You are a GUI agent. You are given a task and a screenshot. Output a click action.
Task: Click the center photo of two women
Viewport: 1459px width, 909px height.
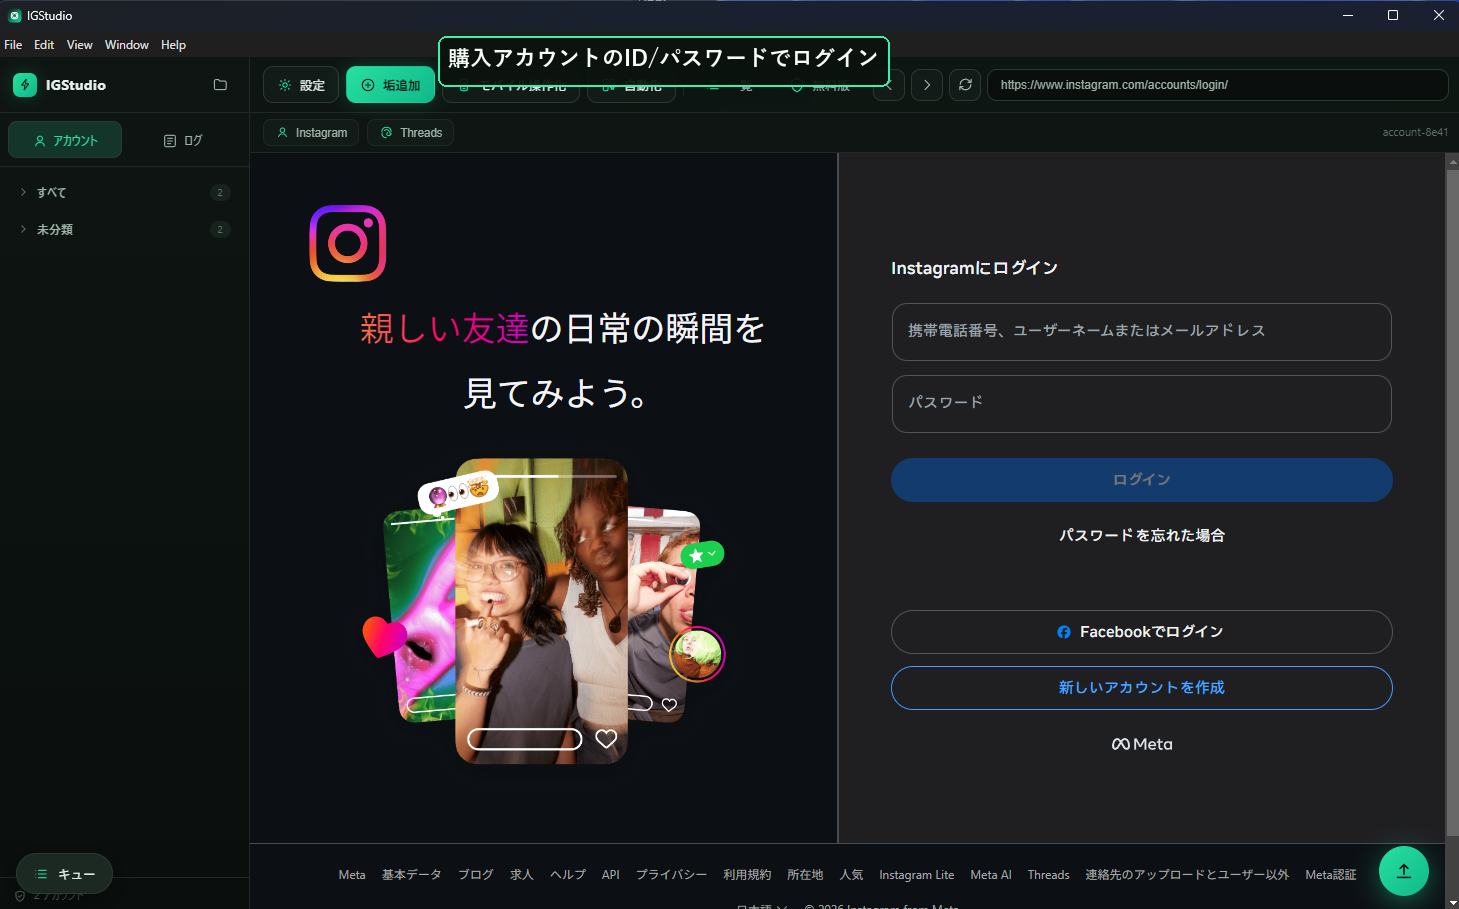coord(541,611)
